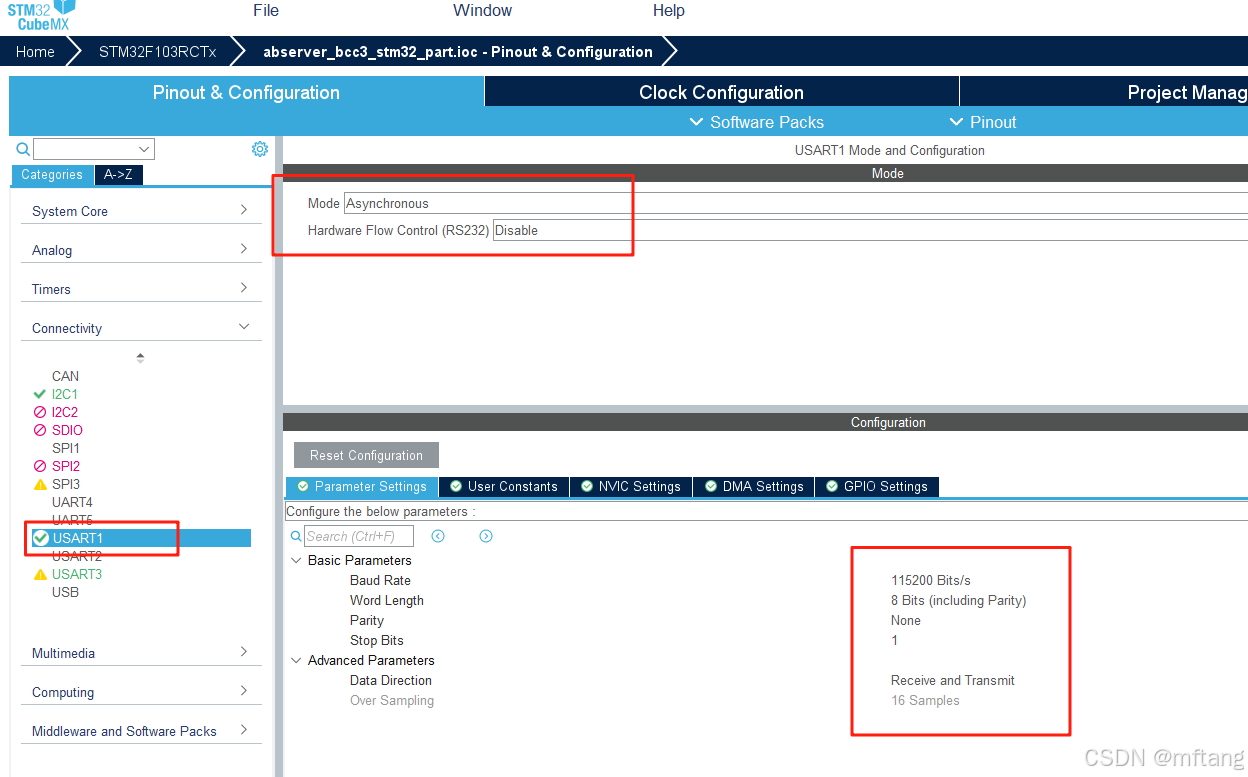Click the parameter Search (Ctrl+F) field

pos(359,536)
